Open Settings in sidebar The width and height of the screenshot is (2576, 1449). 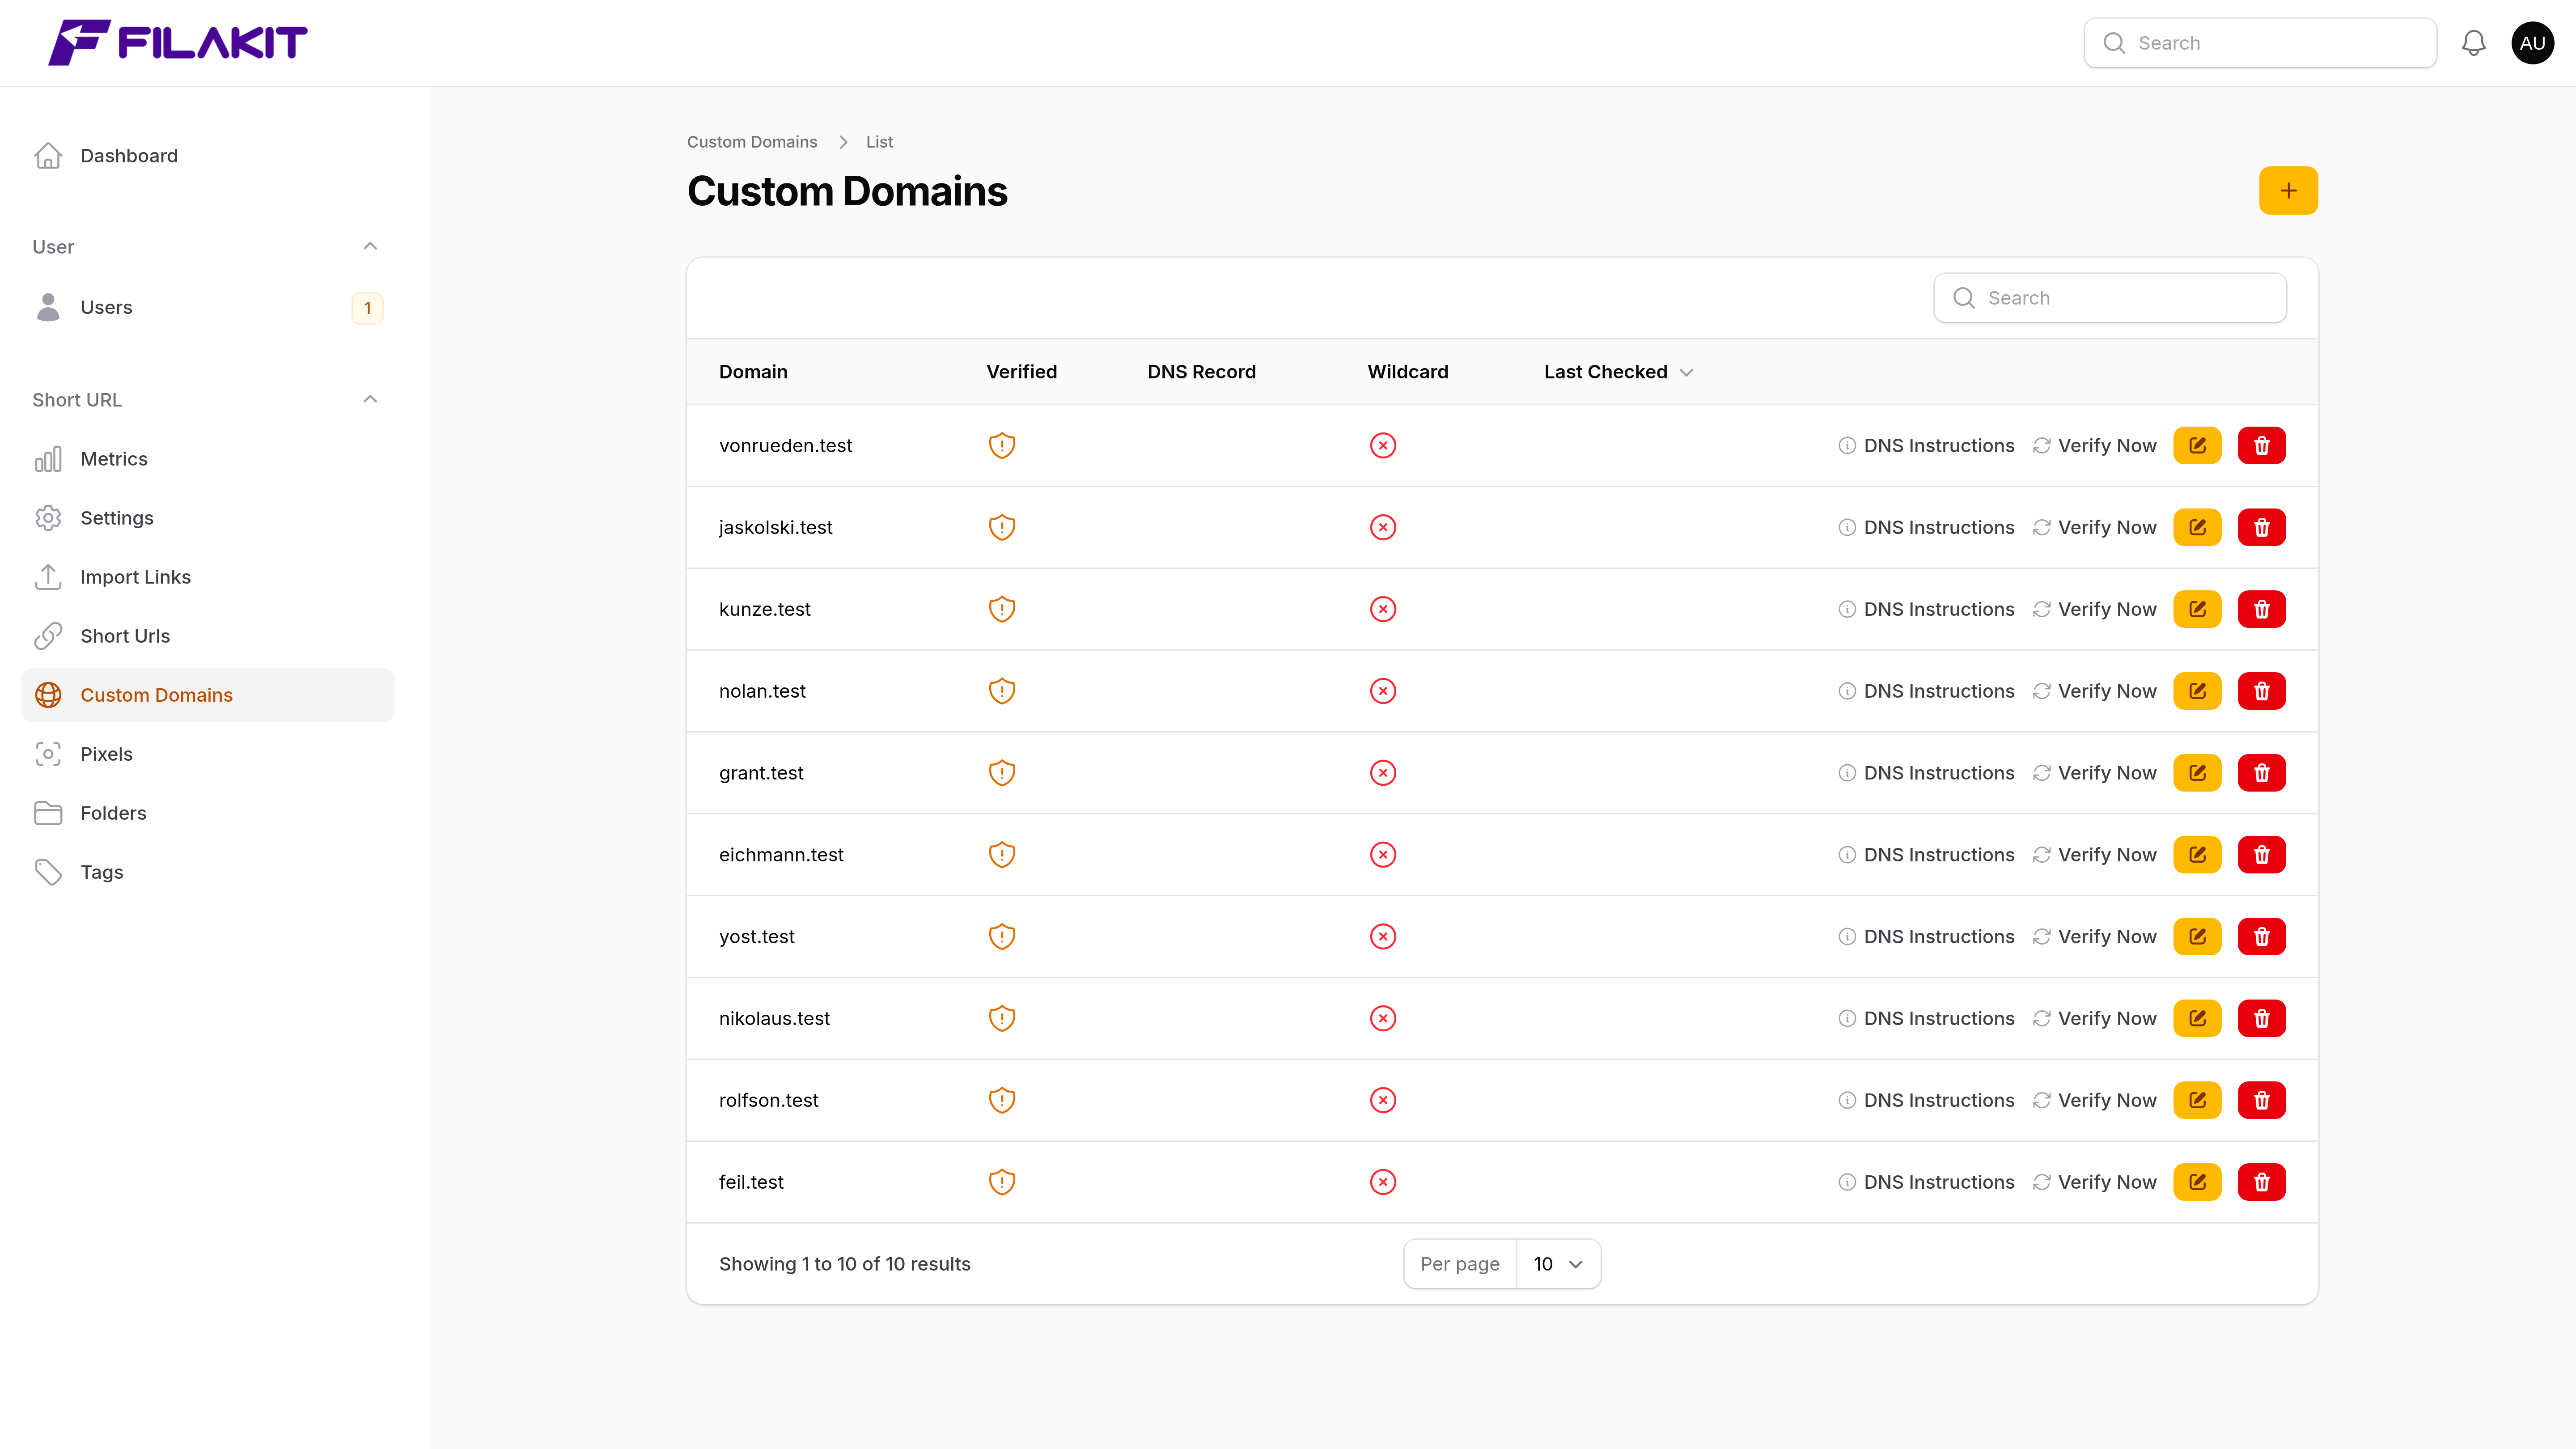(208, 518)
